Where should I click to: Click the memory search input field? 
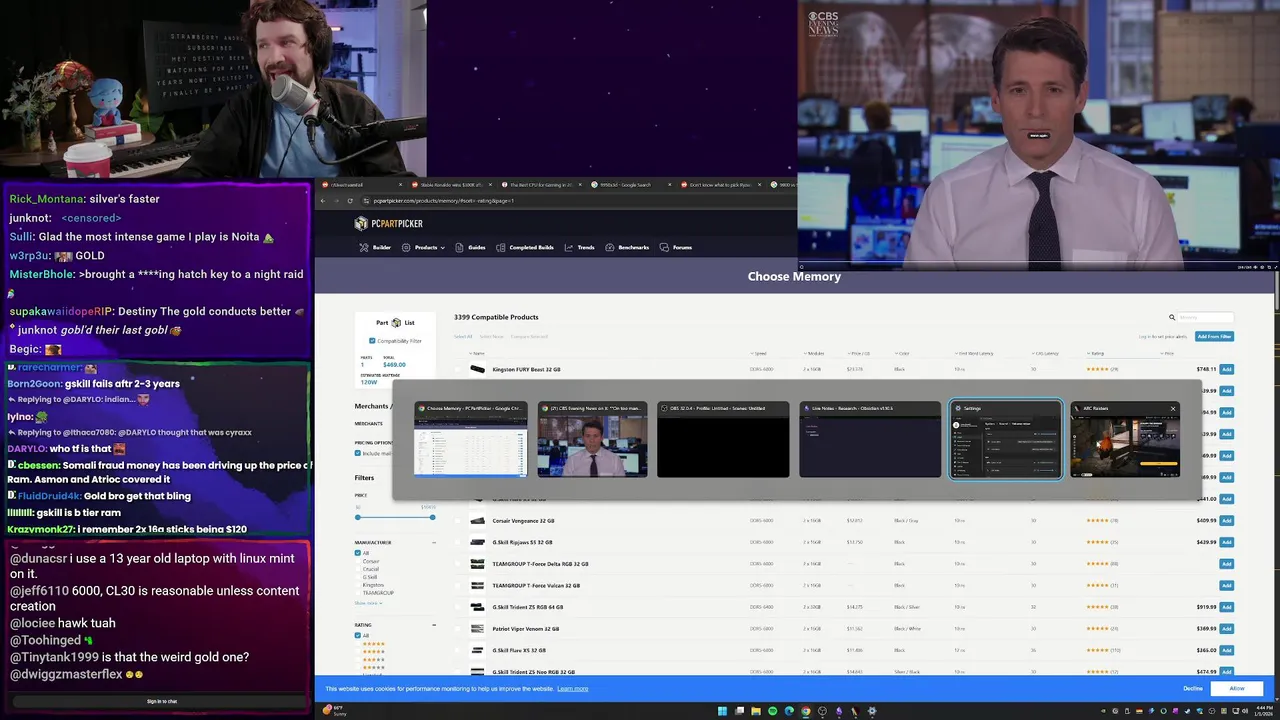pyautogui.click(x=1206, y=317)
